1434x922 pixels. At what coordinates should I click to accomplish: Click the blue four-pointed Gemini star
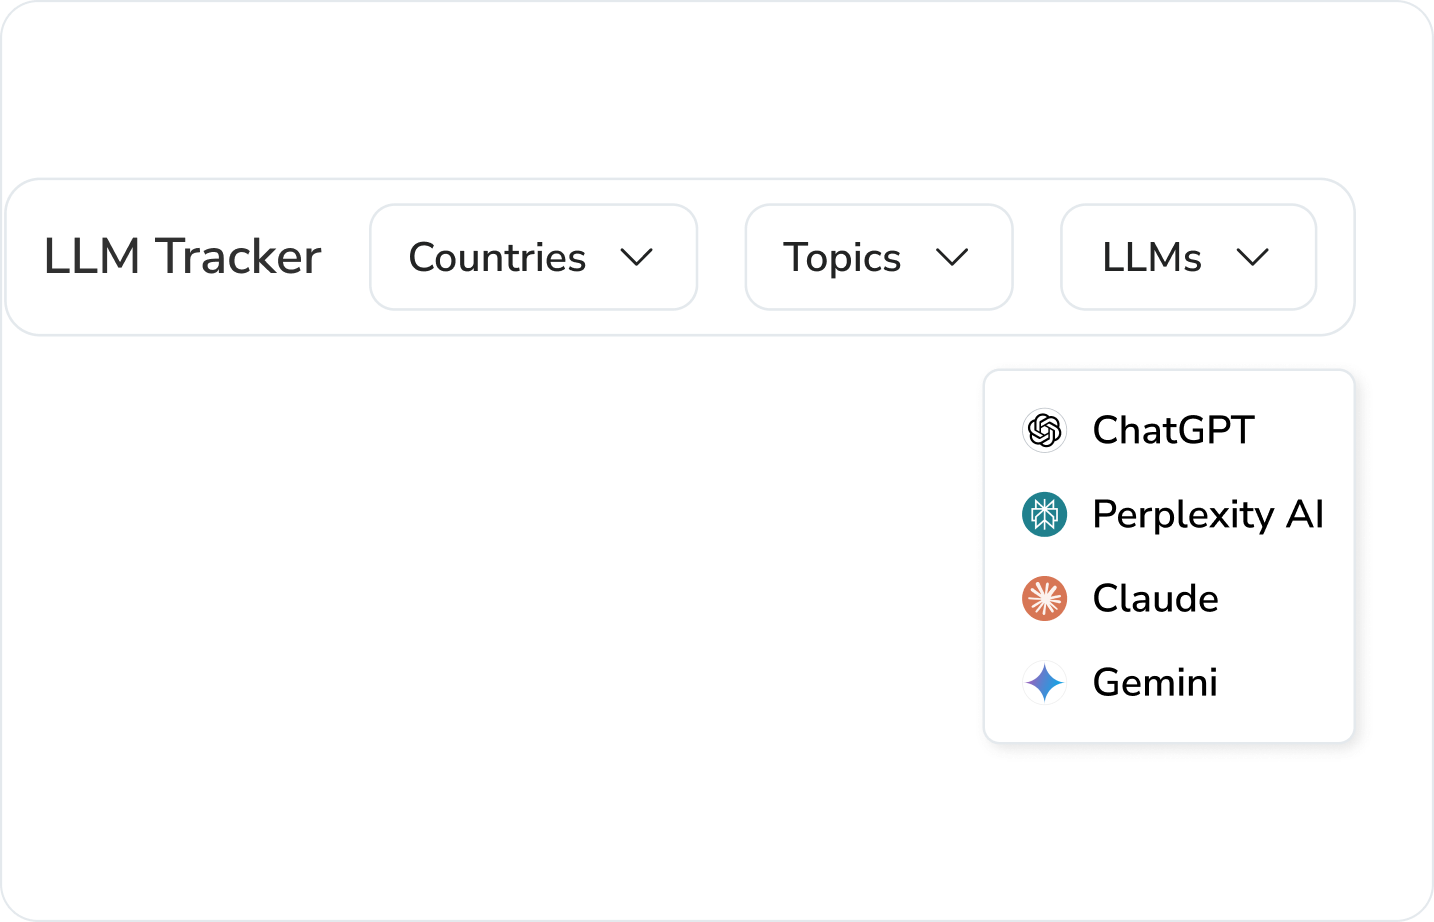tap(1044, 682)
